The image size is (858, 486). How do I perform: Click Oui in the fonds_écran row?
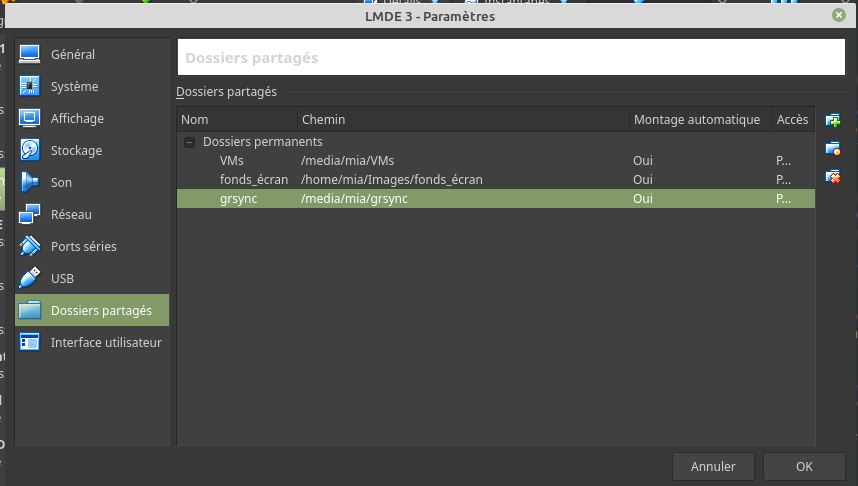(643, 180)
